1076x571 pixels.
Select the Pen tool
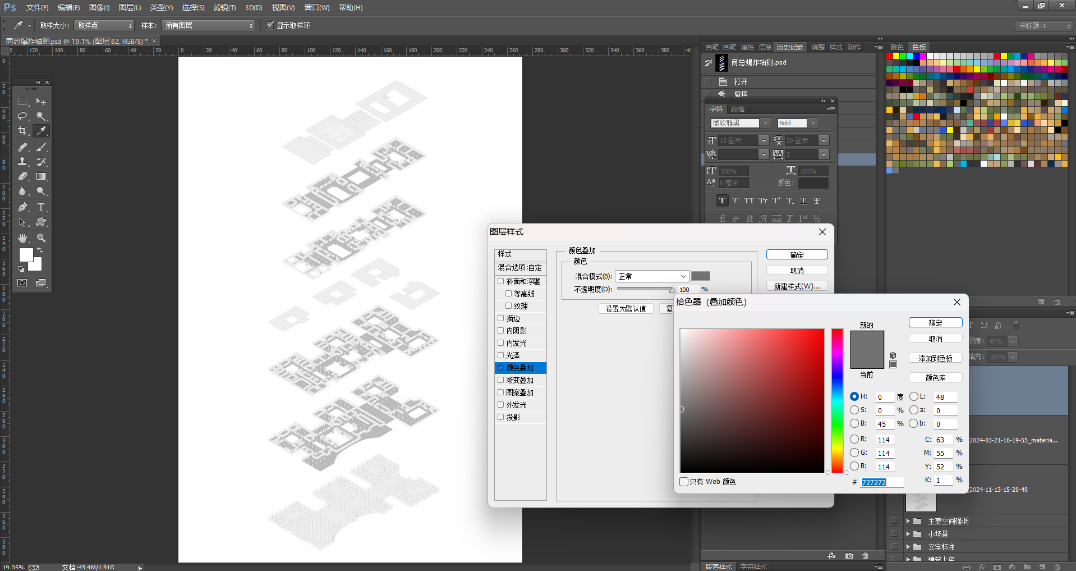coord(23,207)
